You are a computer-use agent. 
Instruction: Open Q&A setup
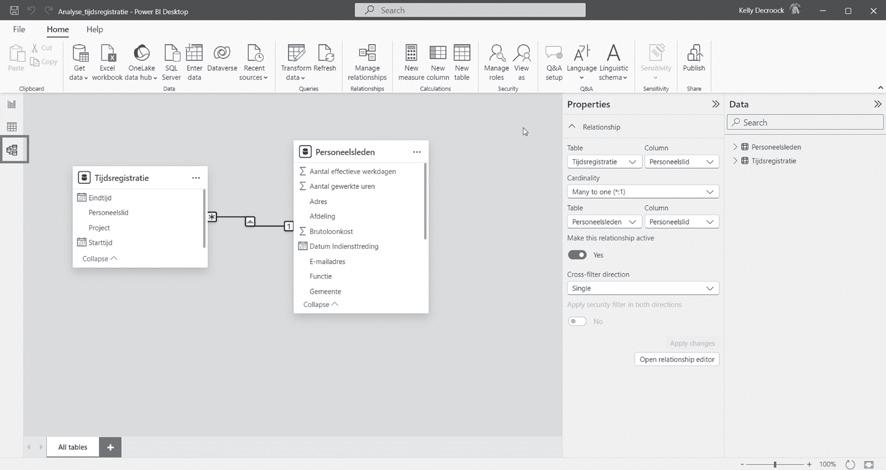[554, 62]
